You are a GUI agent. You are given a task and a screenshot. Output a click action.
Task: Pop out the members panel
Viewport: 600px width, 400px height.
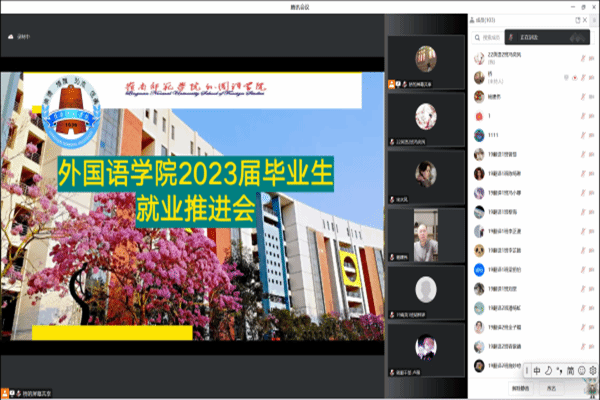pyautogui.click(x=576, y=19)
